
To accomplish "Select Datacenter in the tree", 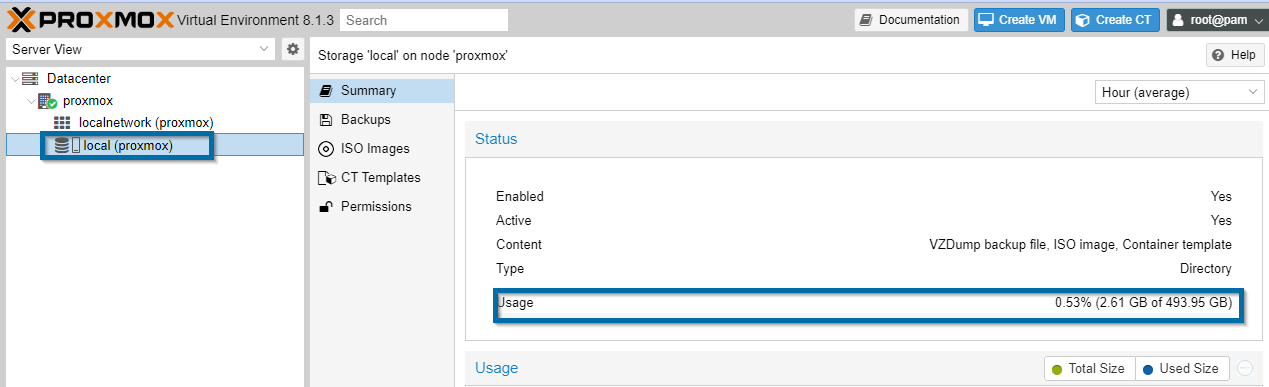I will pos(78,78).
